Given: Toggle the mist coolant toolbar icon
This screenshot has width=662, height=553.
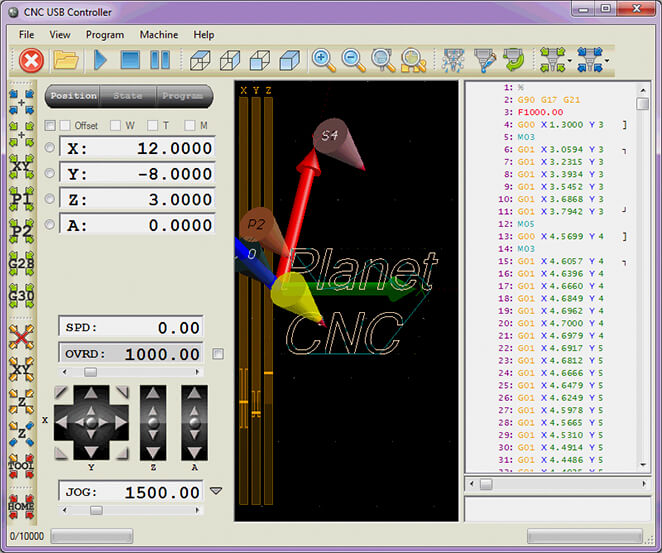Looking at the screenshot, I should tap(453, 60).
